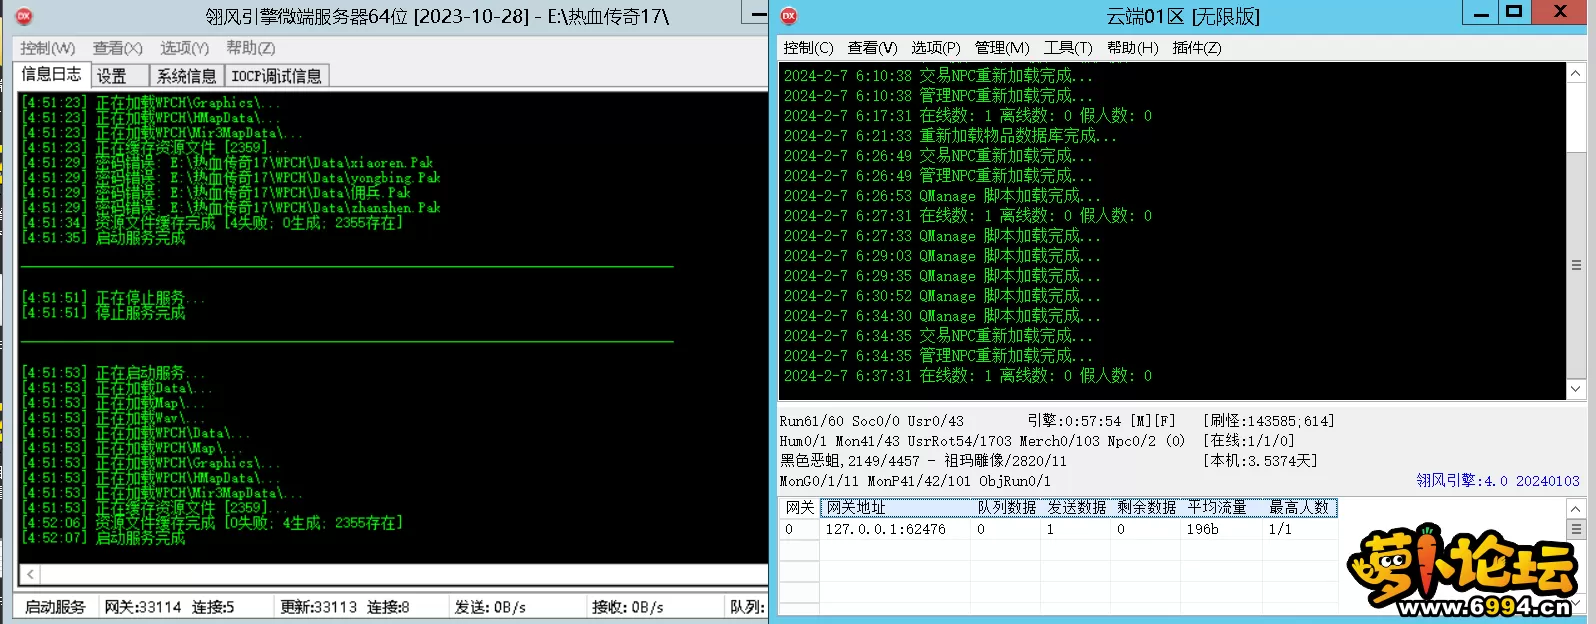
Task: Open the 控制(W) menu in micro-server window
Action: [48, 48]
